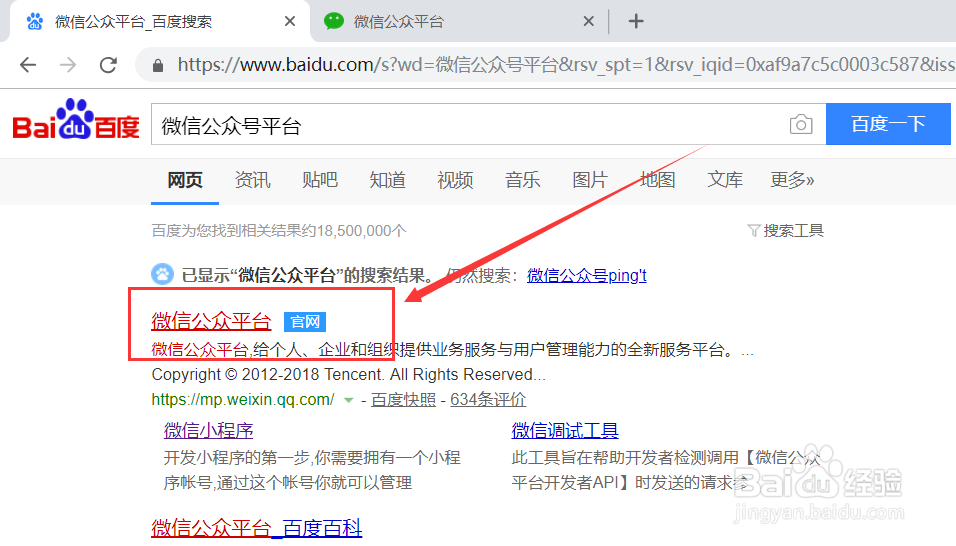The image size is (956, 546).
Task: Switch to 视频 results
Action: tap(455, 180)
